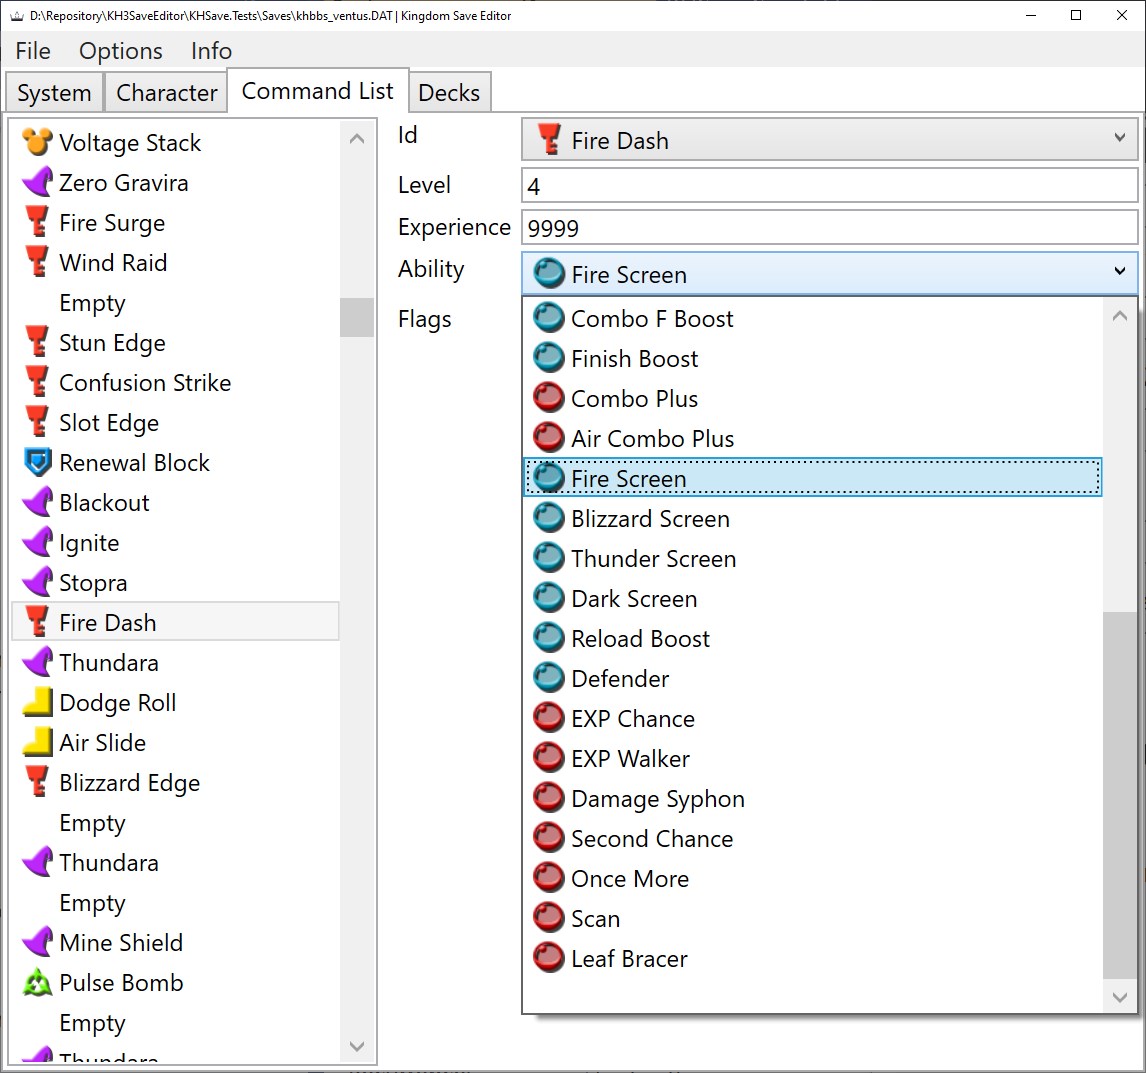Click the yellow boot icon beside Air Slide
Image resolution: width=1146 pixels, height=1073 pixels.
pyautogui.click(x=37, y=743)
